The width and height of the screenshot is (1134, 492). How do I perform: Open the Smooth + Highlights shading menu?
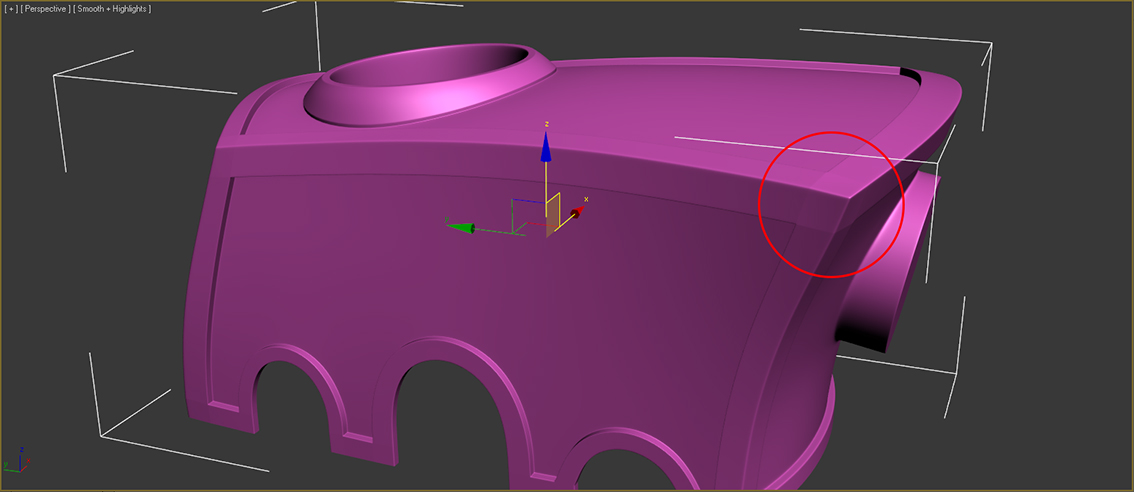(x=112, y=9)
